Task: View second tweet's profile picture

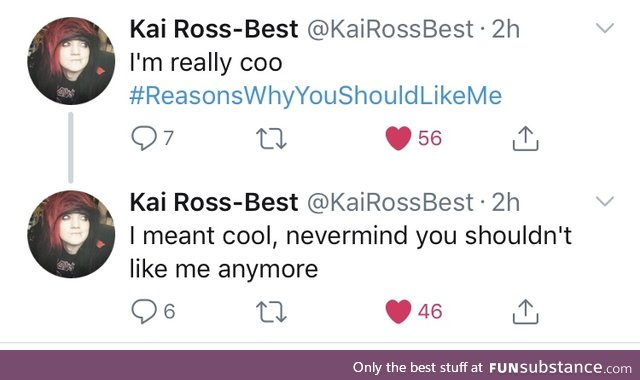Action: pos(71,234)
